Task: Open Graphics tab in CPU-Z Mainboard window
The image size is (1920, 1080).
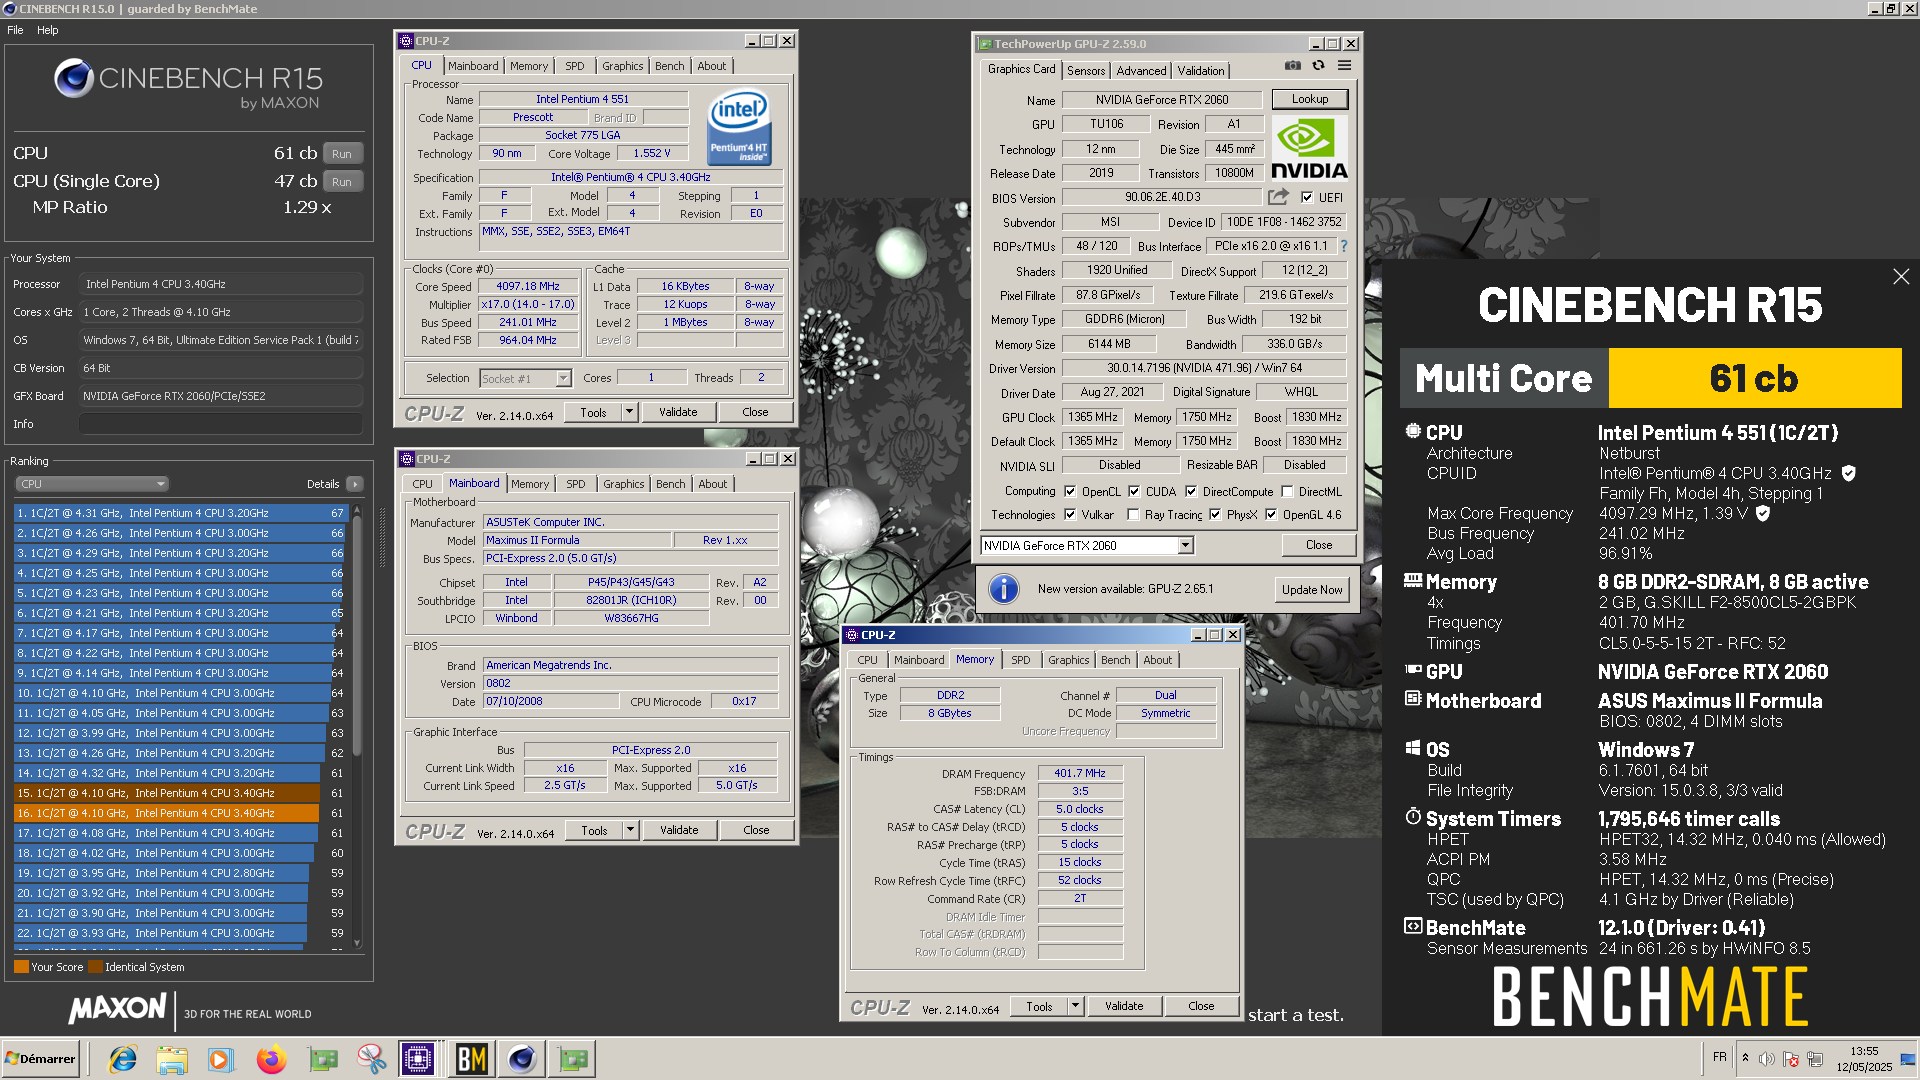Action: [x=624, y=484]
